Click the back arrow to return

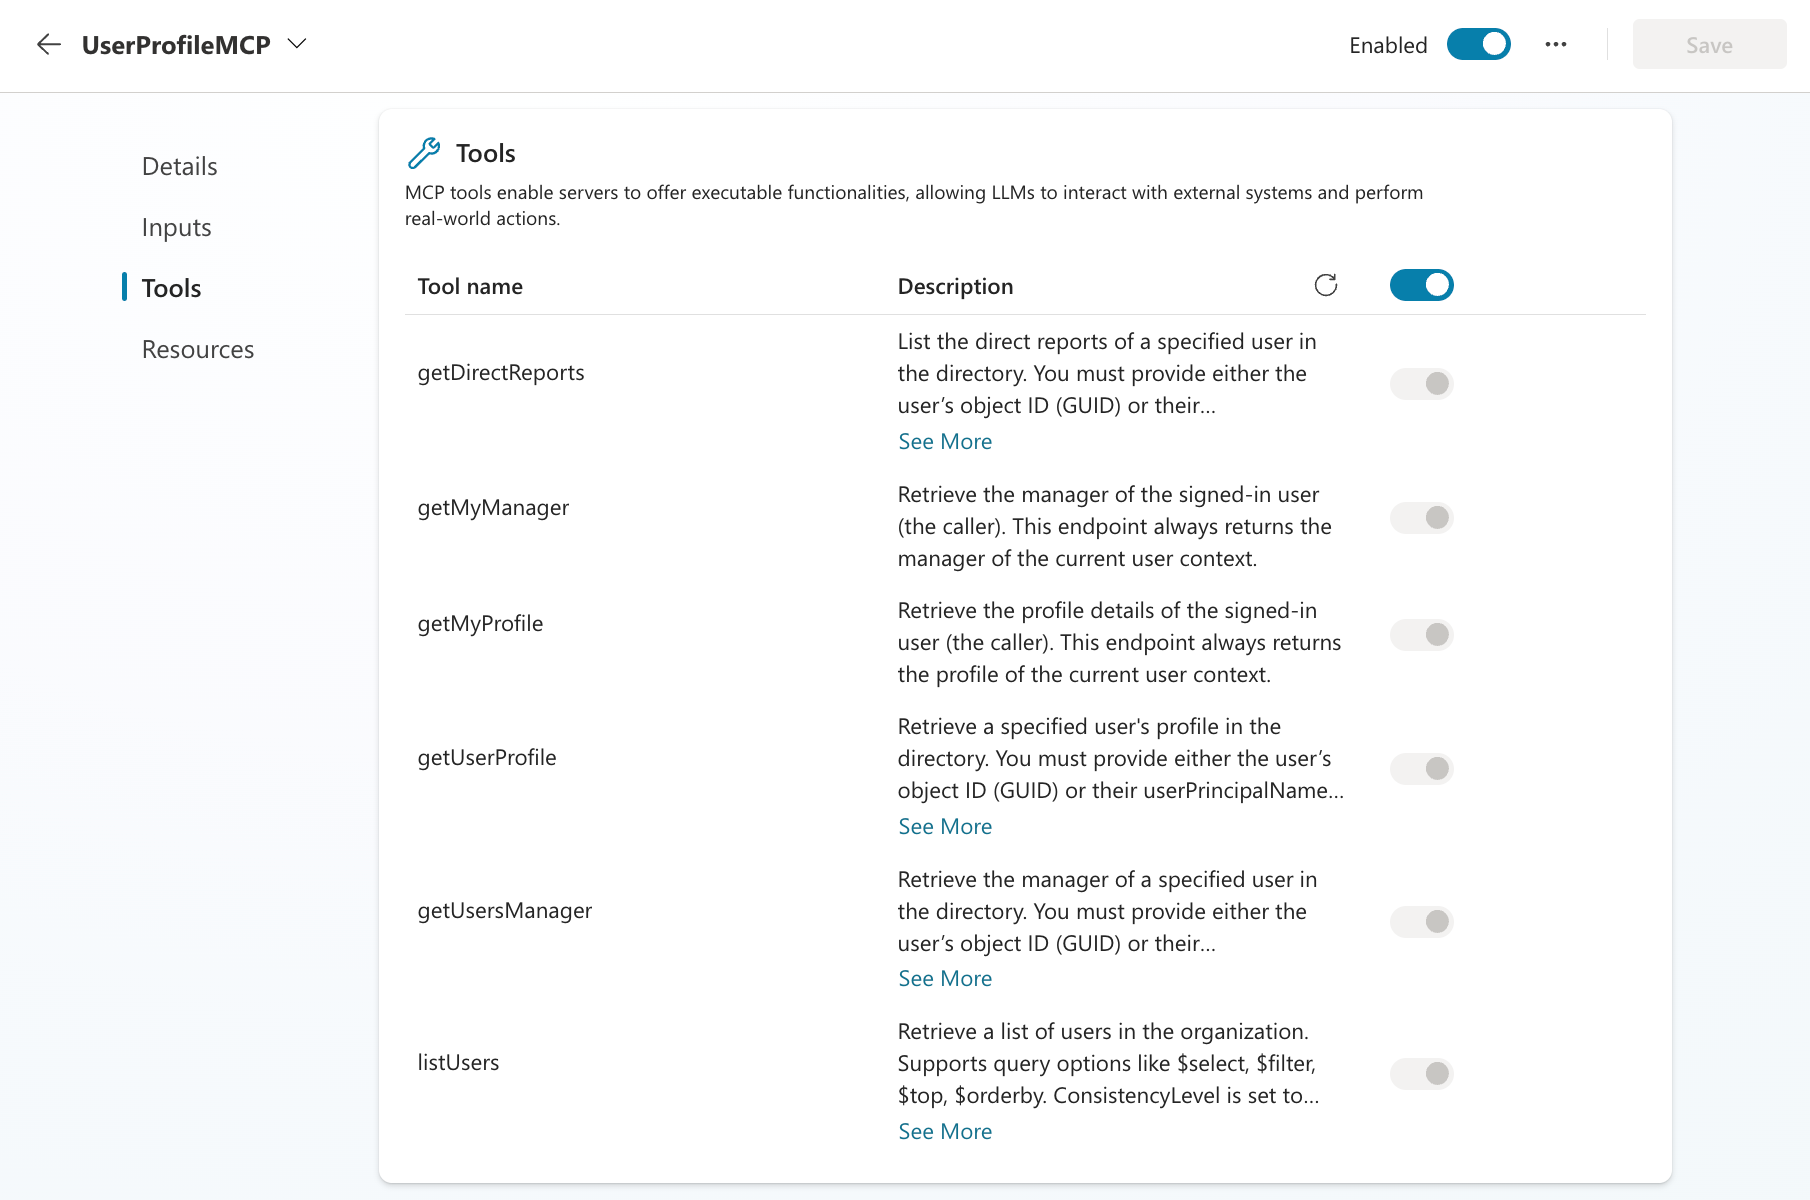pos(48,44)
